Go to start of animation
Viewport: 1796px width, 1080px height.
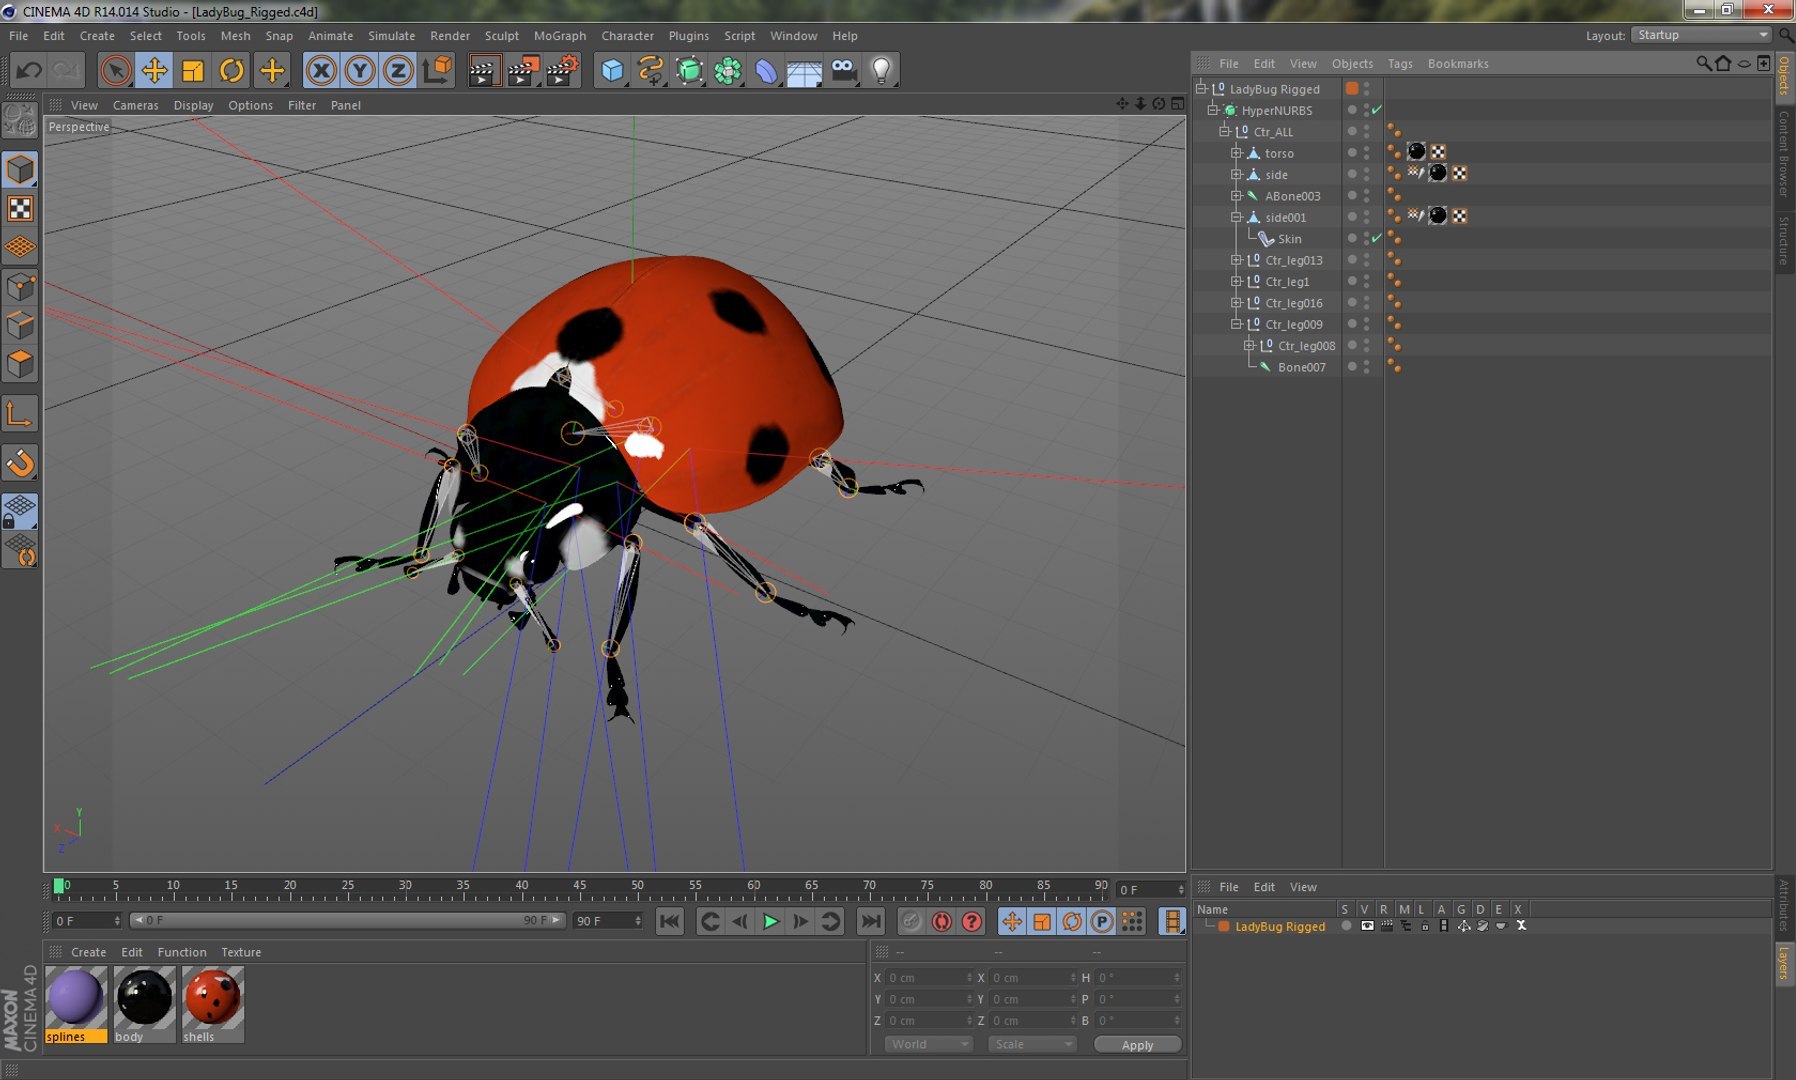click(x=670, y=922)
